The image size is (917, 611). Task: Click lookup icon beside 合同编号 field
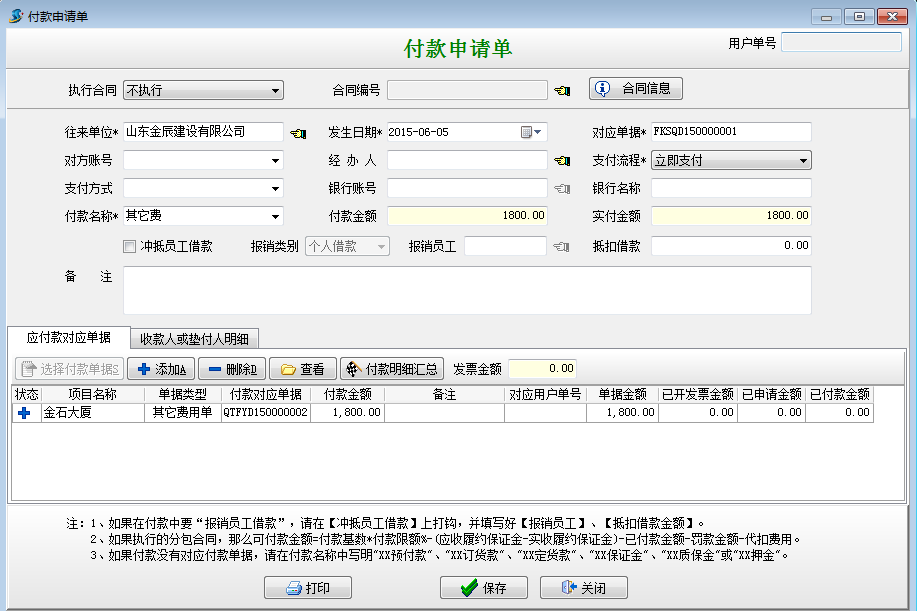(x=562, y=91)
